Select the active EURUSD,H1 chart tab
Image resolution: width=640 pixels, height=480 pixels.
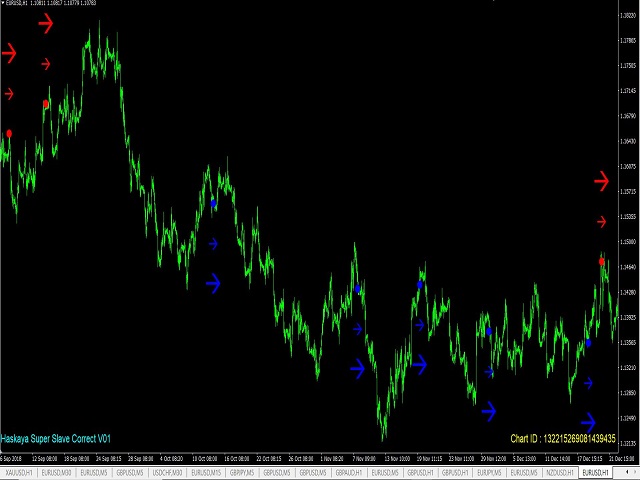(596, 473)
